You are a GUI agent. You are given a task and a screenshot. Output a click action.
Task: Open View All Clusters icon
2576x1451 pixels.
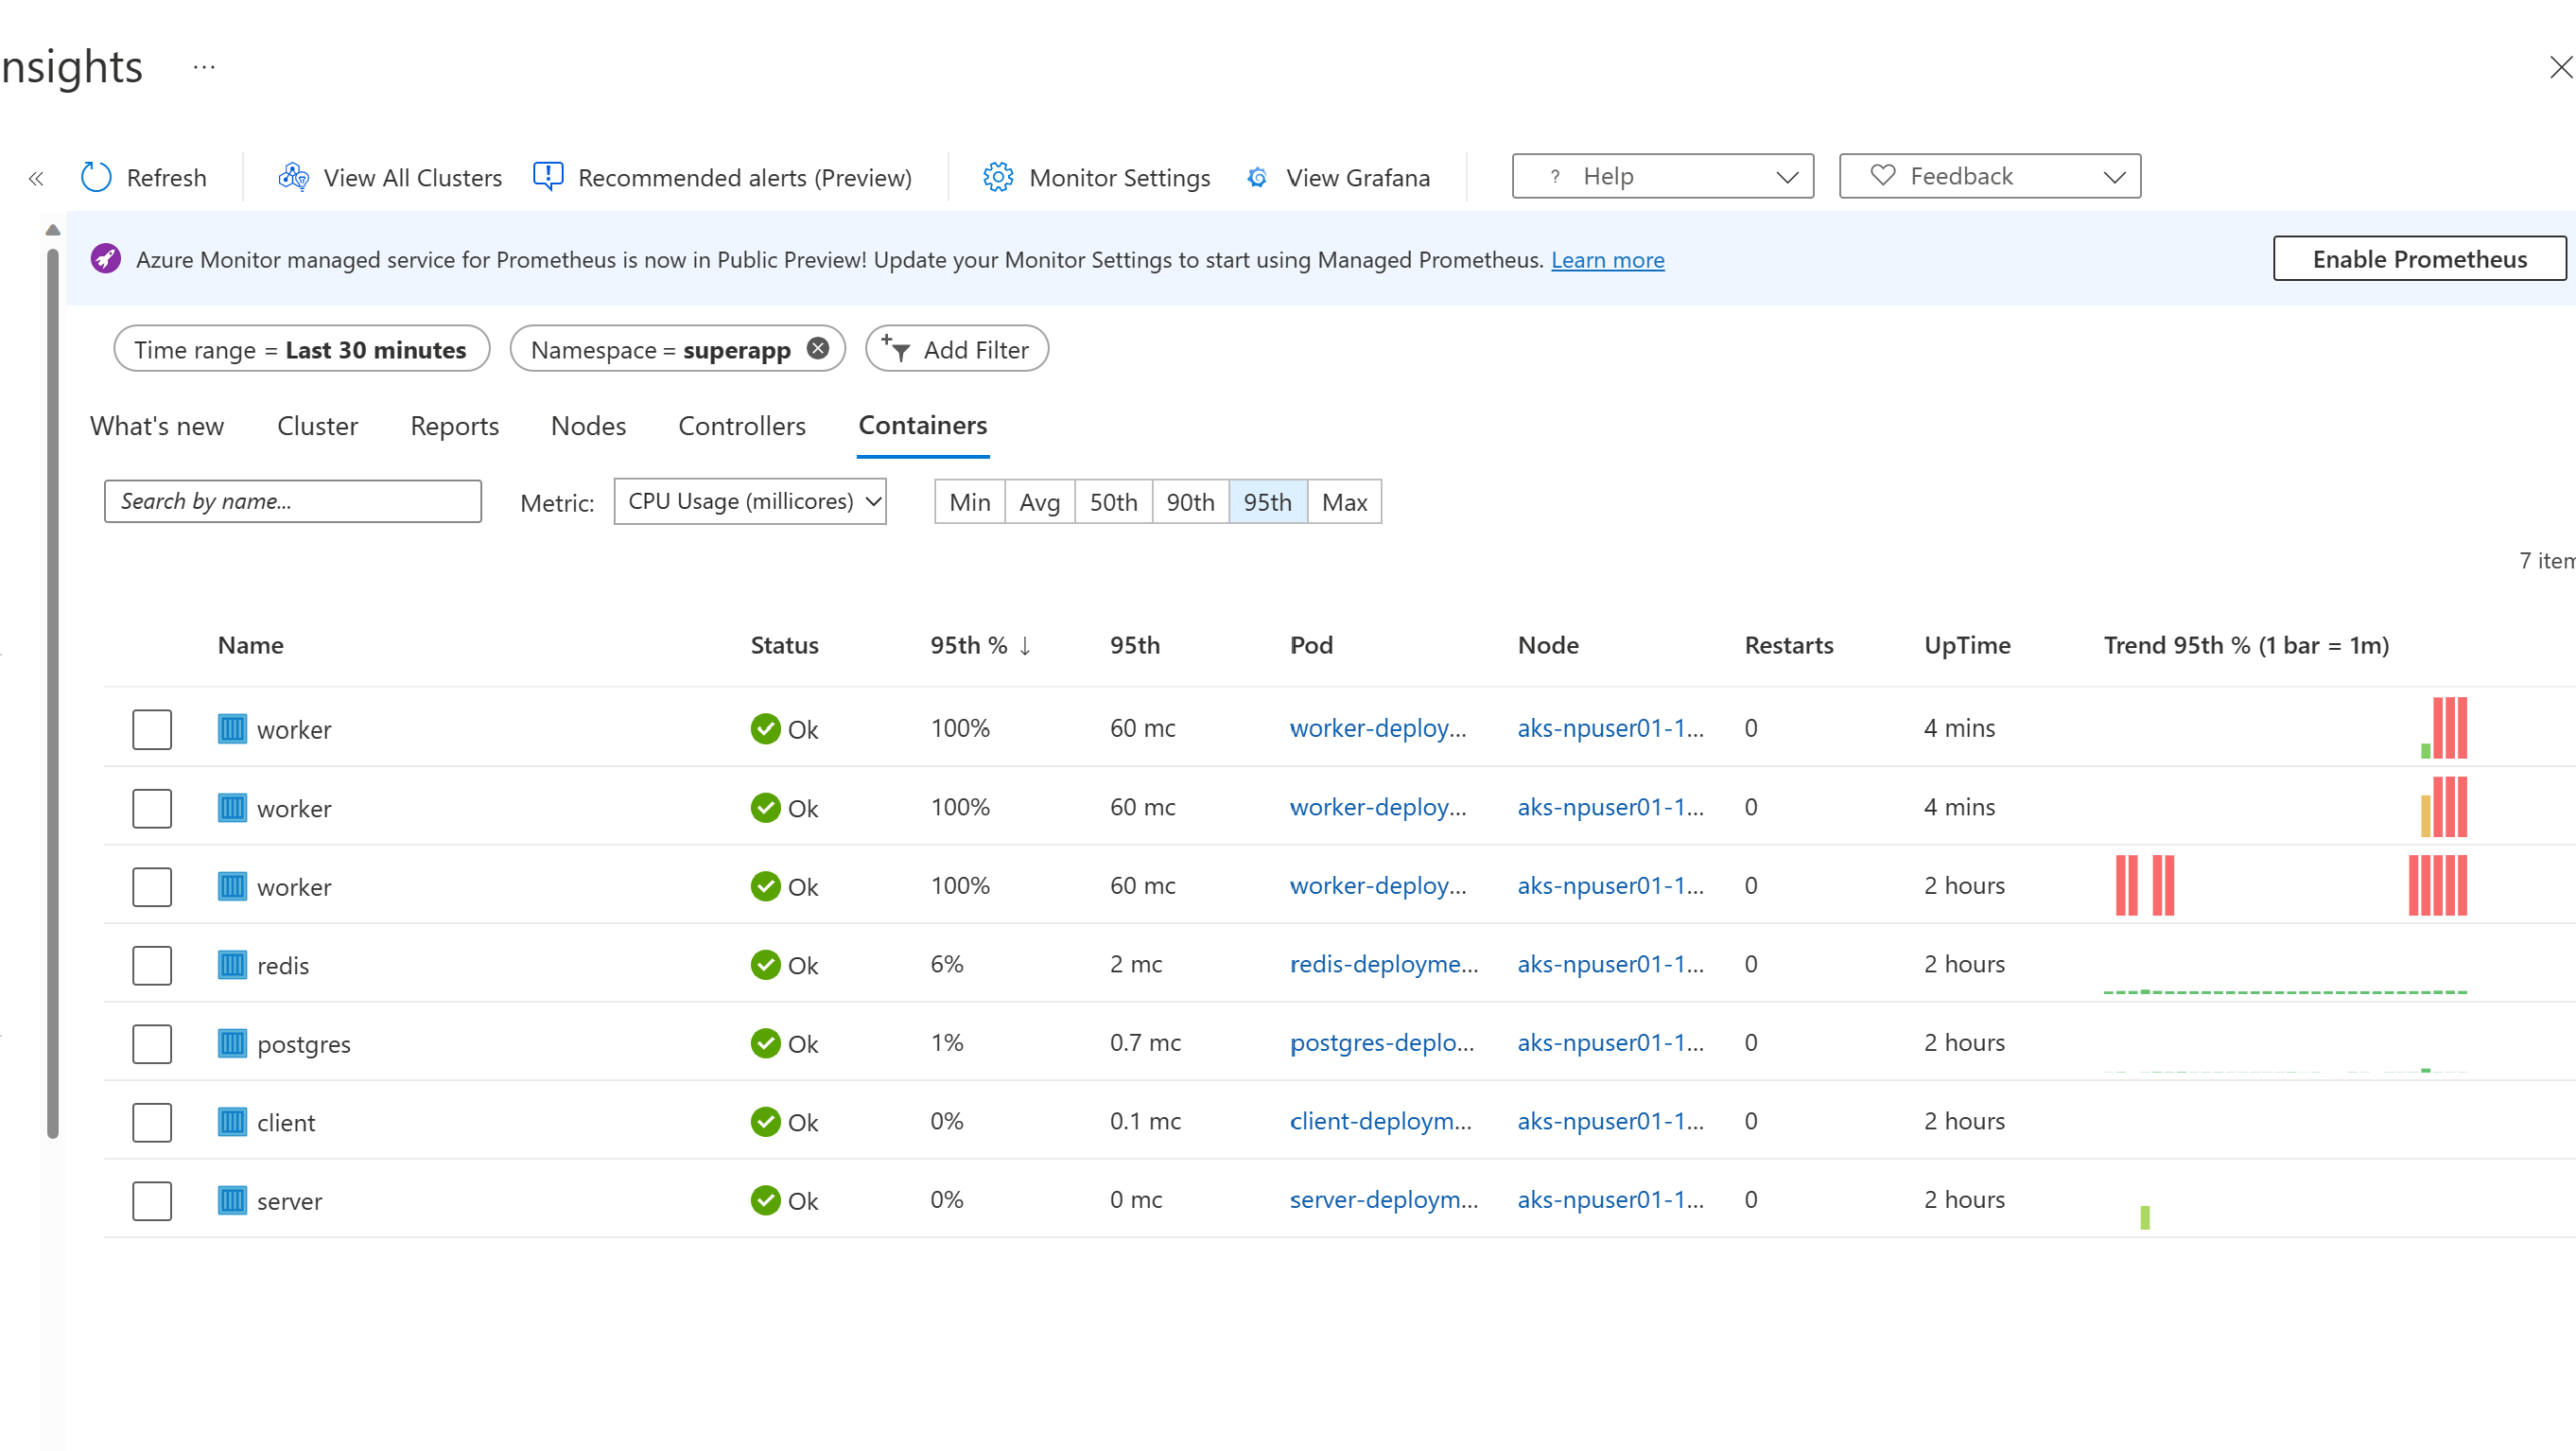pos(293,177)
